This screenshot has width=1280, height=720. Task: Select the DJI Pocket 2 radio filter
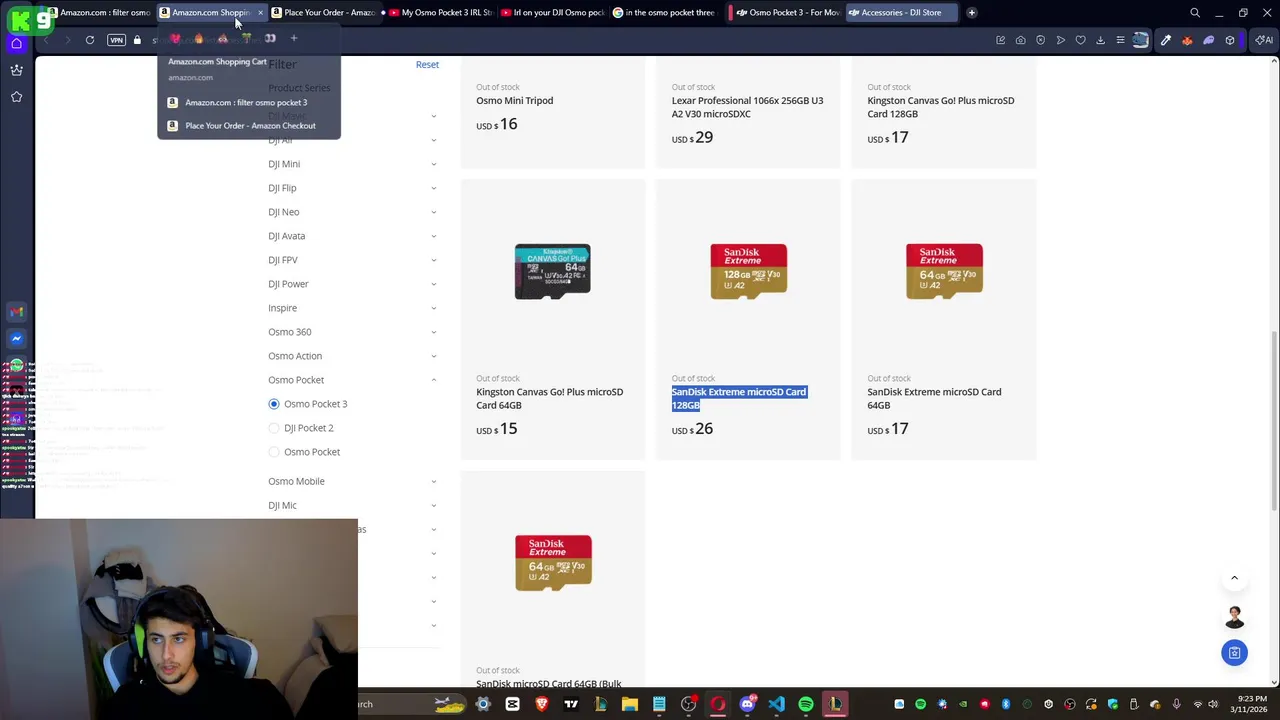pos(274,428)
